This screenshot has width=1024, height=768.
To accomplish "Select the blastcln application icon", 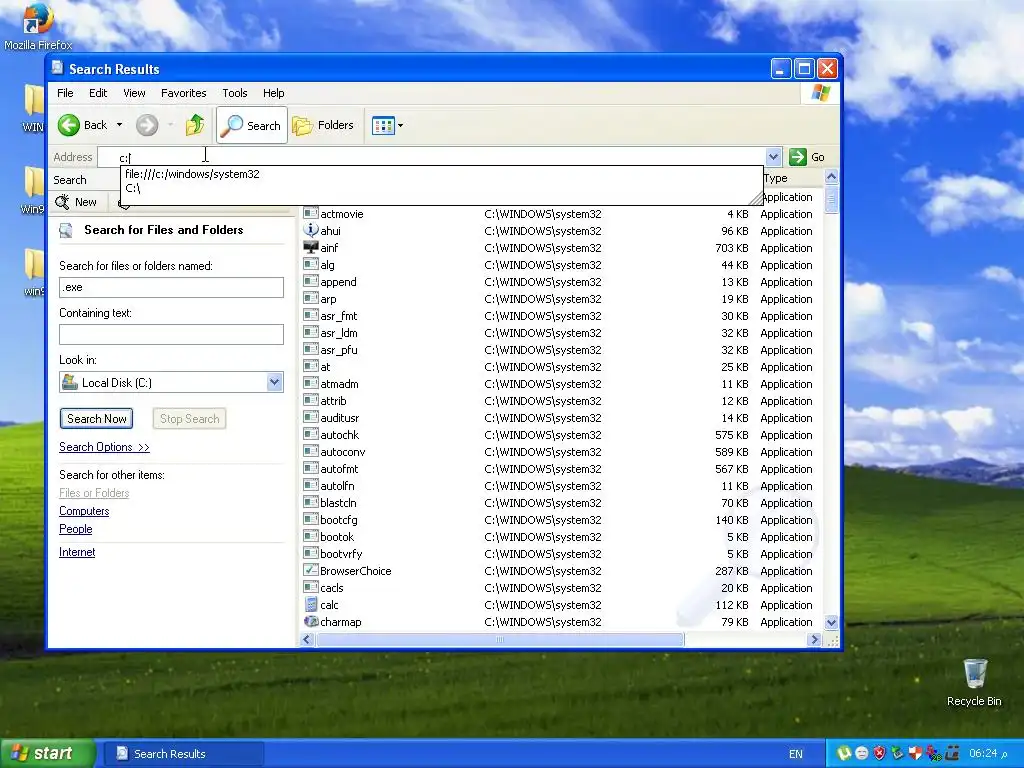I will pos(311,502).
